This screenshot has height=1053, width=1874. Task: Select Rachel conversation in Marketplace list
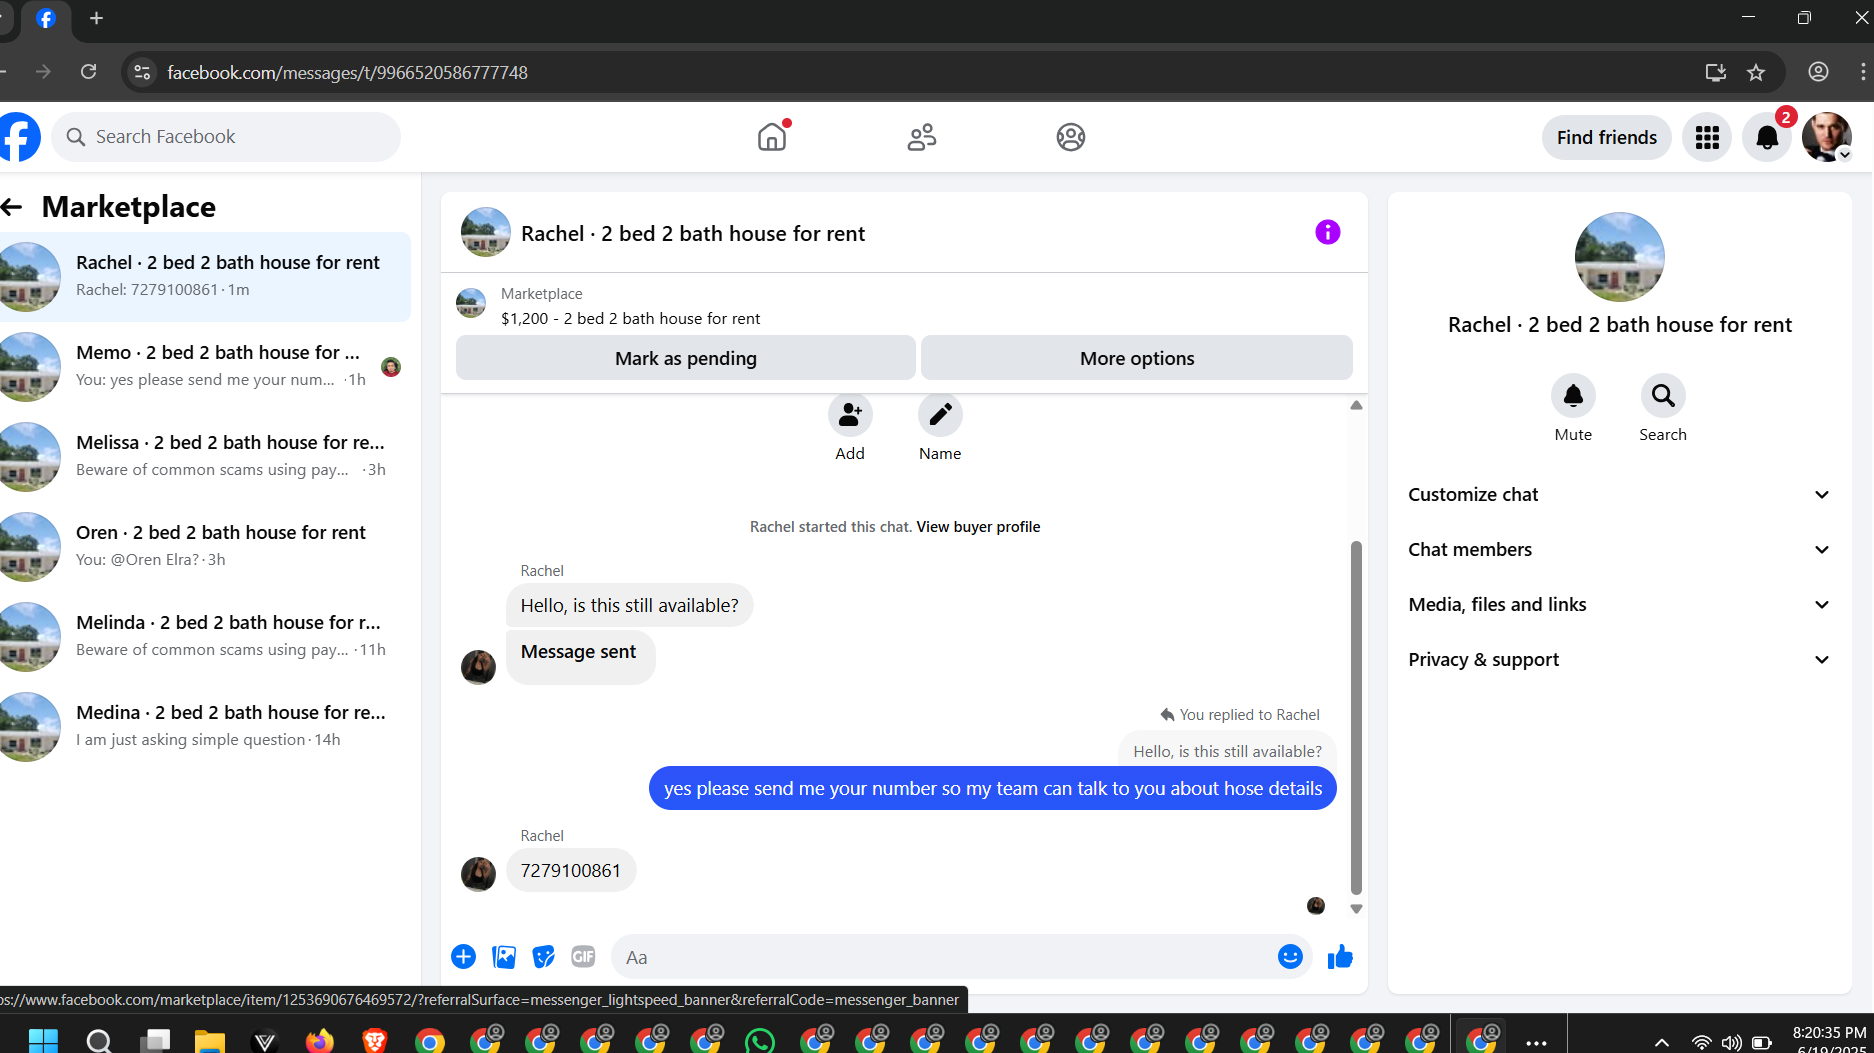(205, 277)
